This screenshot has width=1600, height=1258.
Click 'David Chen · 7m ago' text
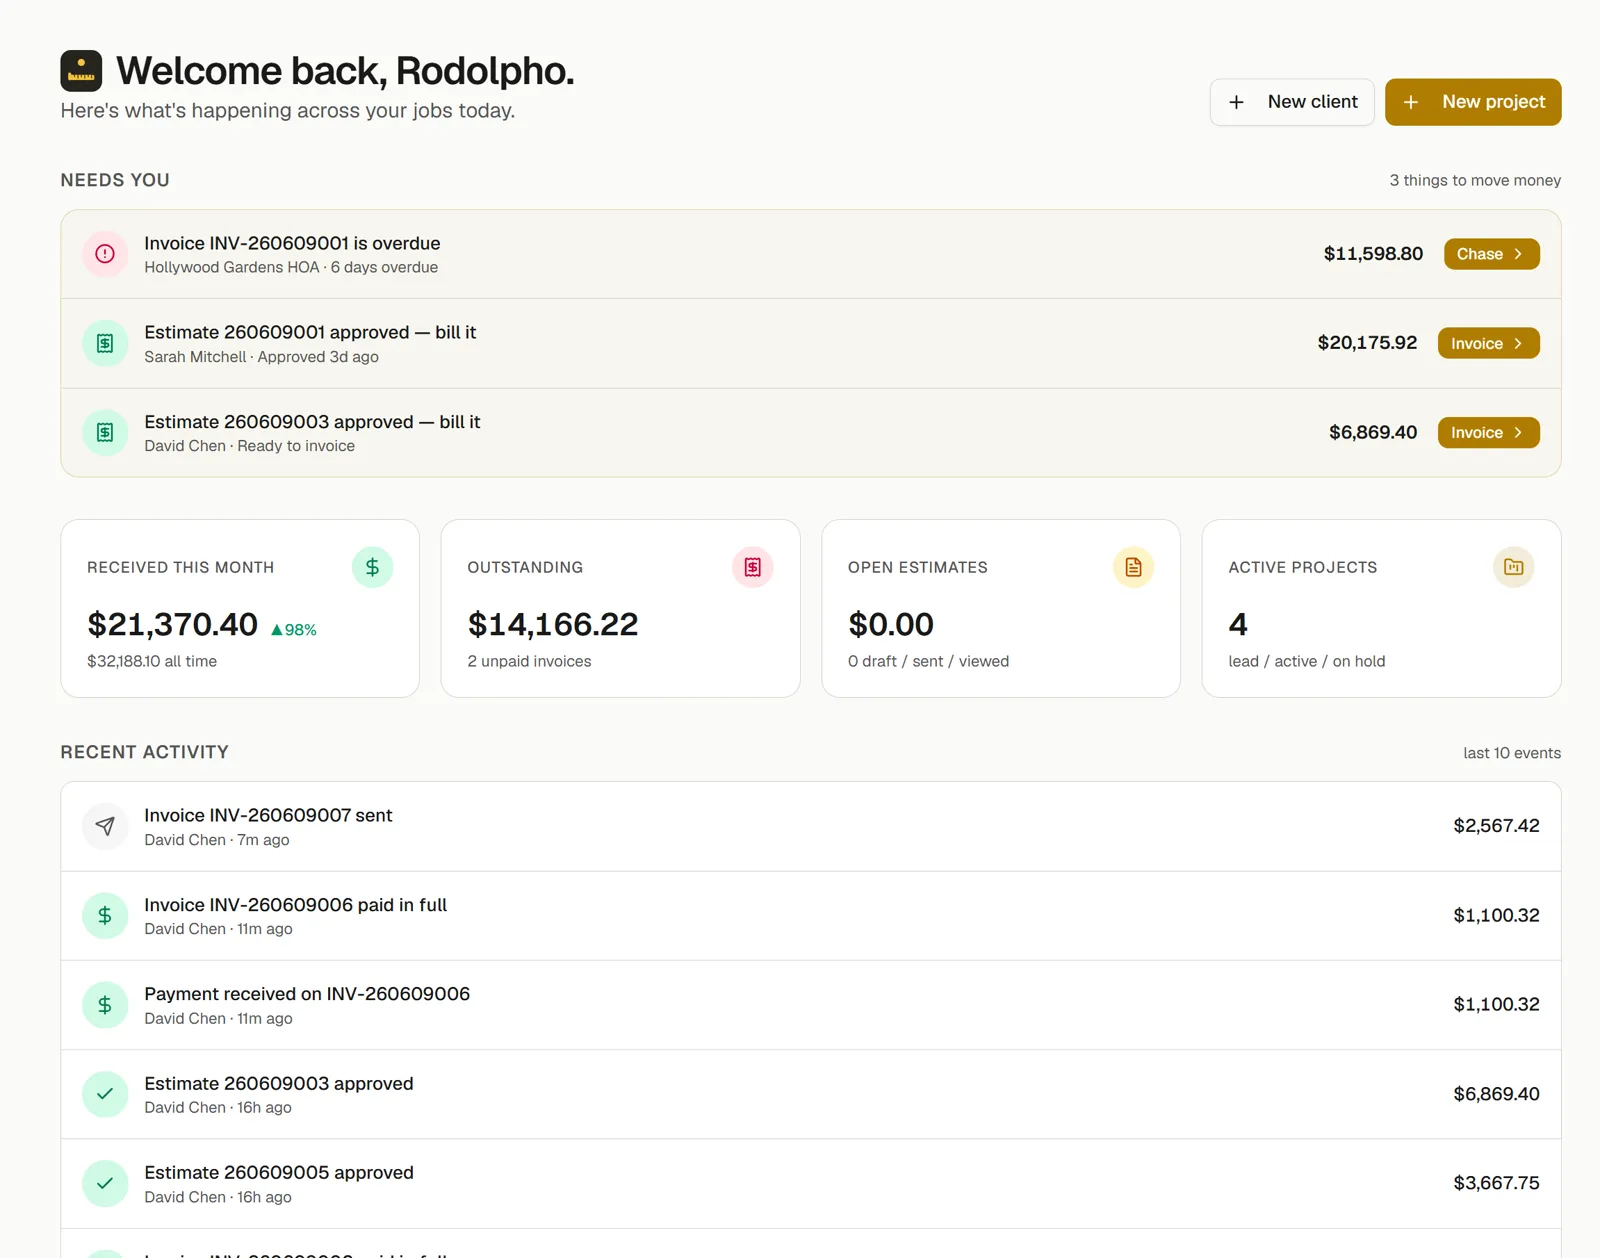(217, 840)
